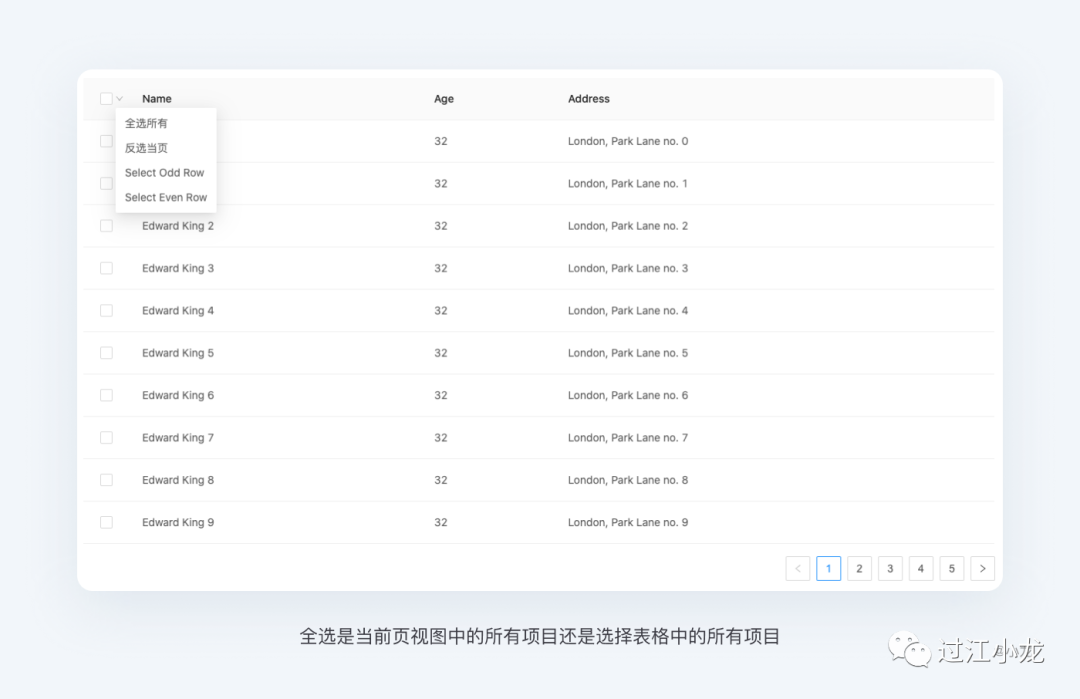This screenshot has height=699, width=1080.
Task: Click the London, Park Lane no. 4 cell
Action: [x=628, y=311]
